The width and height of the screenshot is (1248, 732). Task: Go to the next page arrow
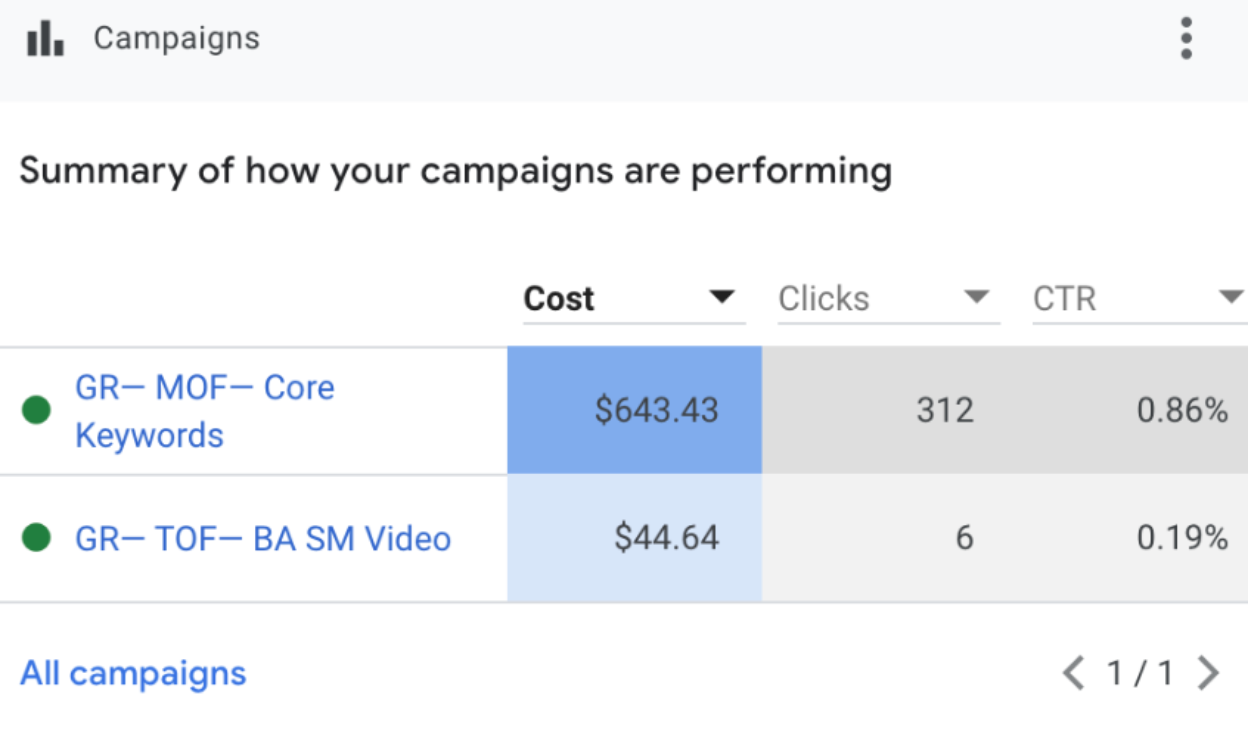pos(1208,673)
